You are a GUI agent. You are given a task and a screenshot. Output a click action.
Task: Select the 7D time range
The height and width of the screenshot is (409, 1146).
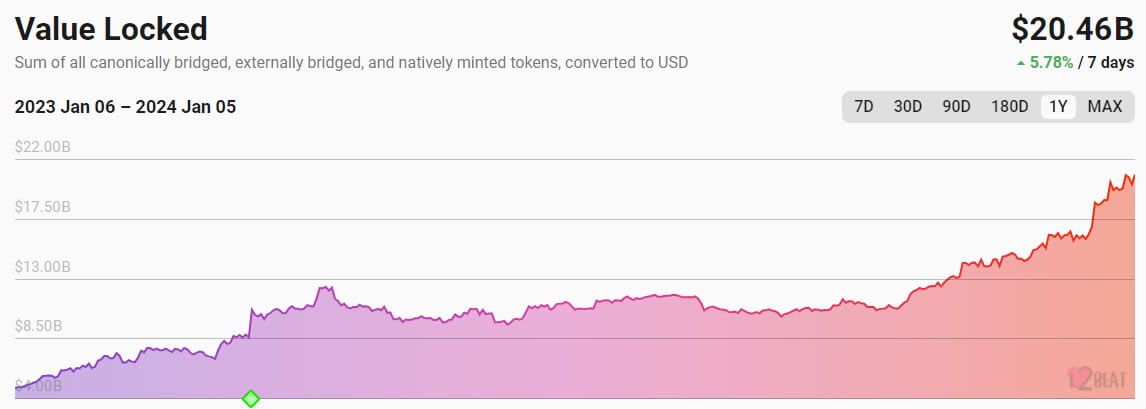tap(864, 107)
